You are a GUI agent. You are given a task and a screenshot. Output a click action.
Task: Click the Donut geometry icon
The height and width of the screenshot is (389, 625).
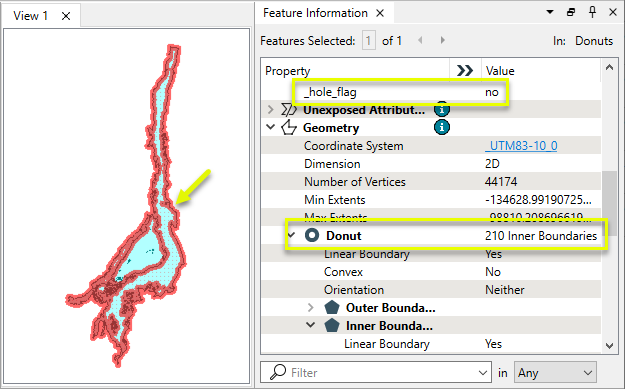tap(312, 235)
